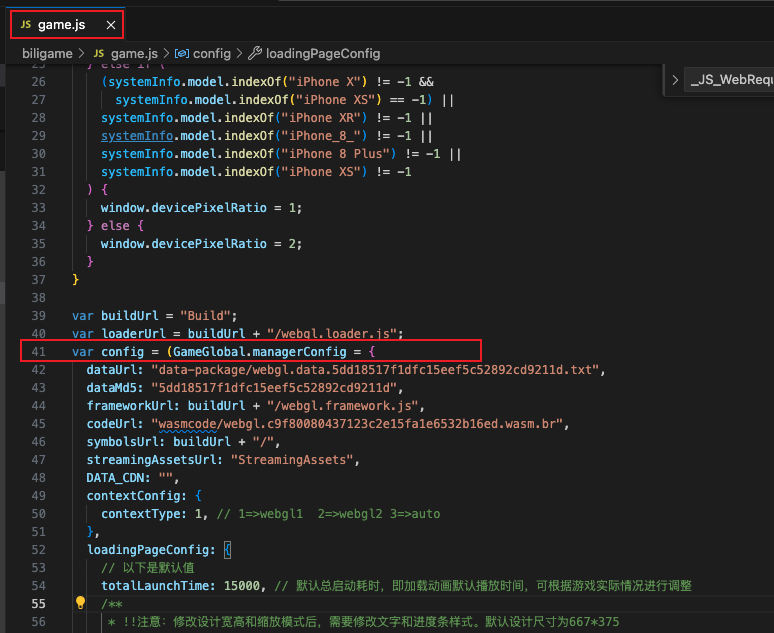Focus the _JS_WebRequ search input
Screen dimensions: 774x633
pos(729,79)
